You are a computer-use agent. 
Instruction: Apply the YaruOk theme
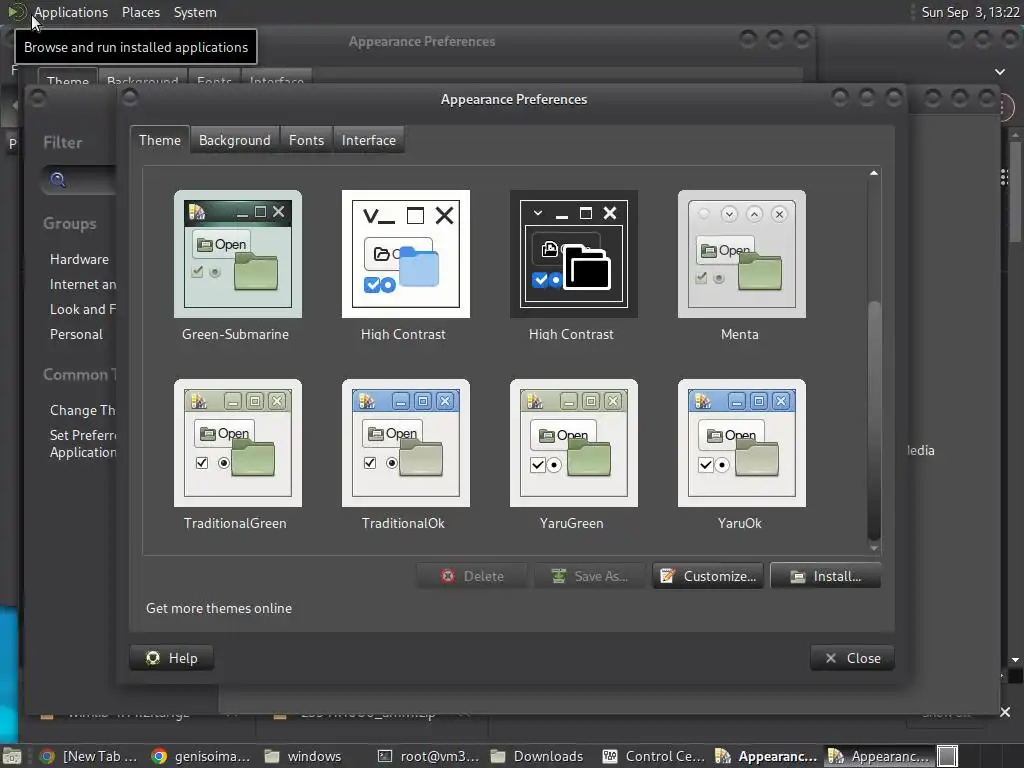[x=742, y=443]
